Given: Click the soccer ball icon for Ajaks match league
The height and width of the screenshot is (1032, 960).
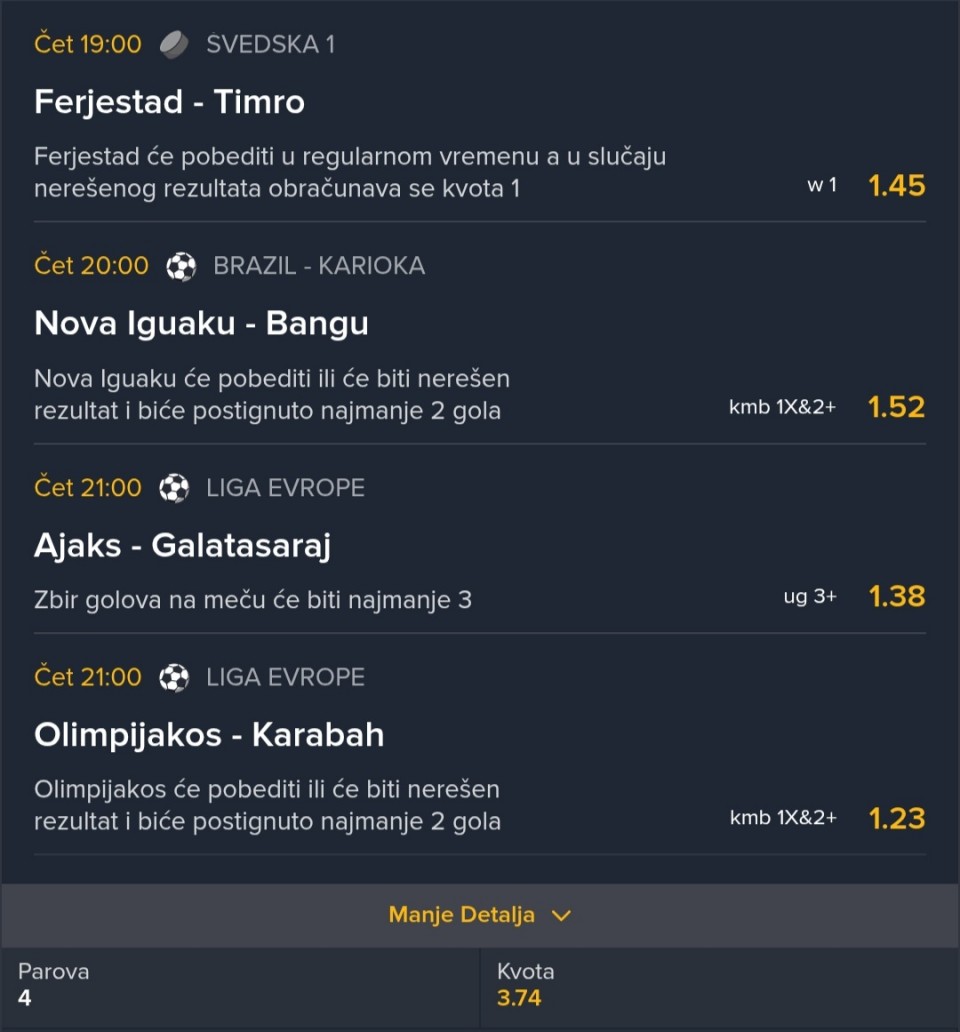Looking at the screenshot, I should [x=174, y=488].
